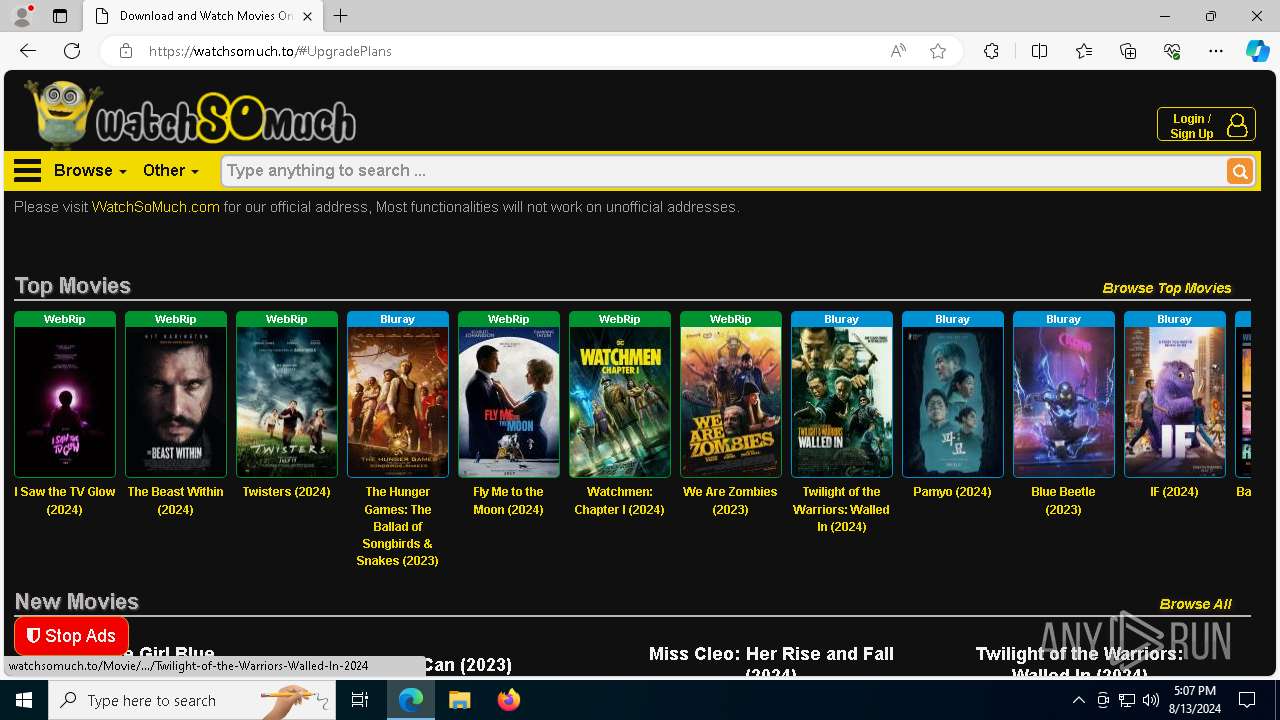Open Browser essentials heart icon
The image size is (1280, 720).
[x=1172, y=51]
